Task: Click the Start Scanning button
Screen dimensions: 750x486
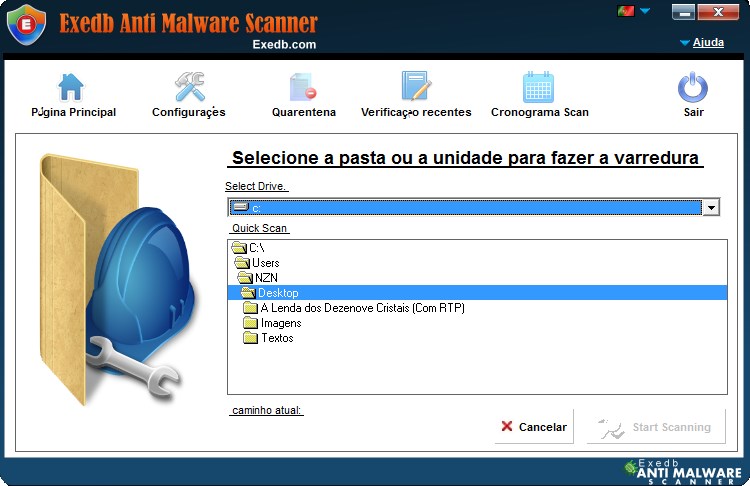Action: point(656,426)
